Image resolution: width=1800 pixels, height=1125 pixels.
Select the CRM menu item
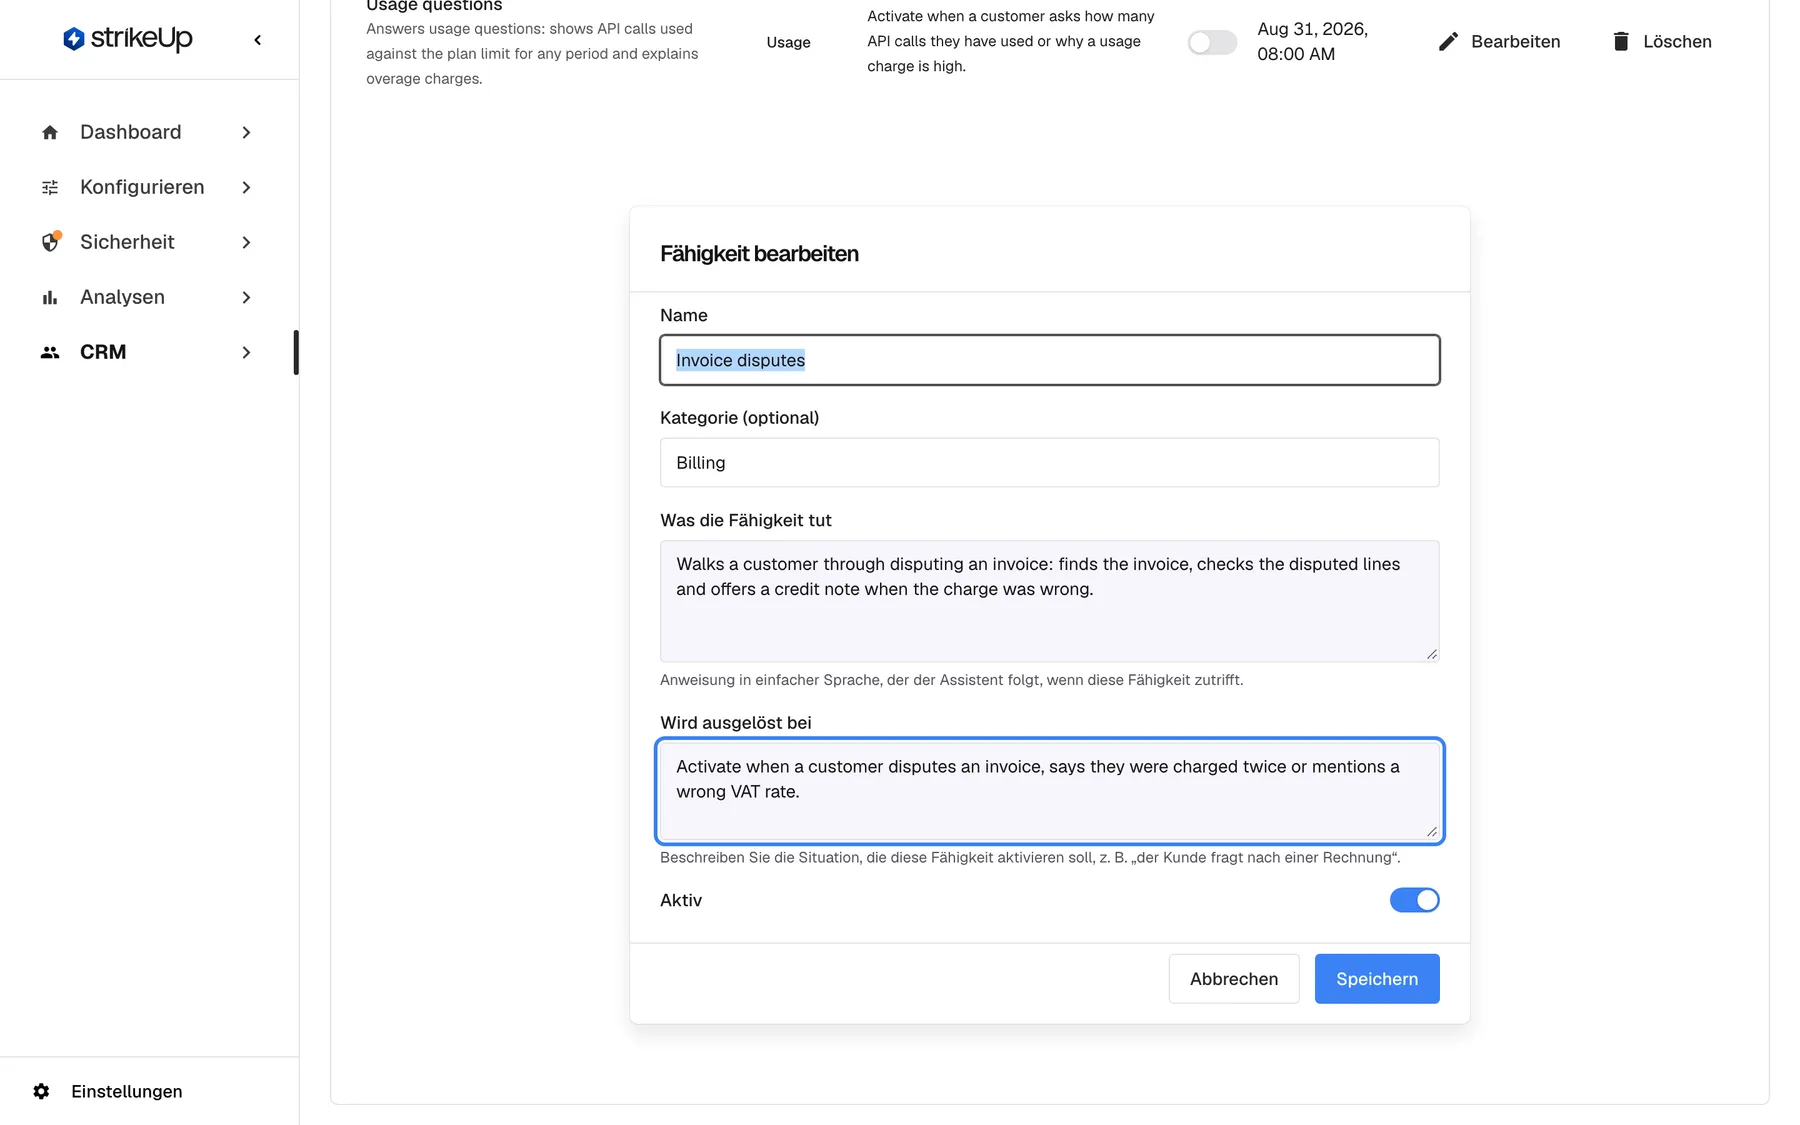[148, 352]
